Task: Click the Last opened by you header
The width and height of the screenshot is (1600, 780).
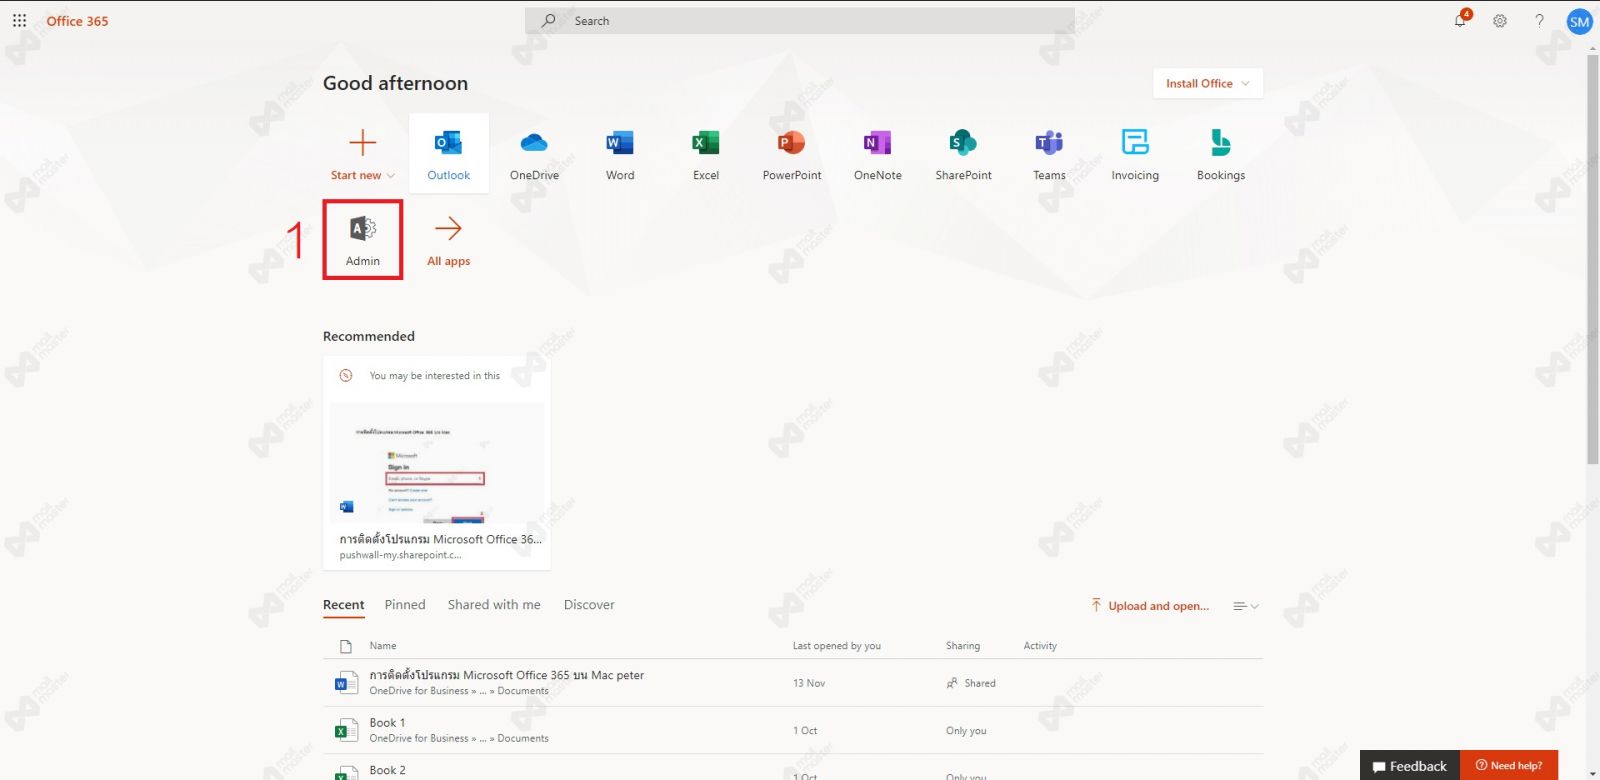Action: [837, 646]
